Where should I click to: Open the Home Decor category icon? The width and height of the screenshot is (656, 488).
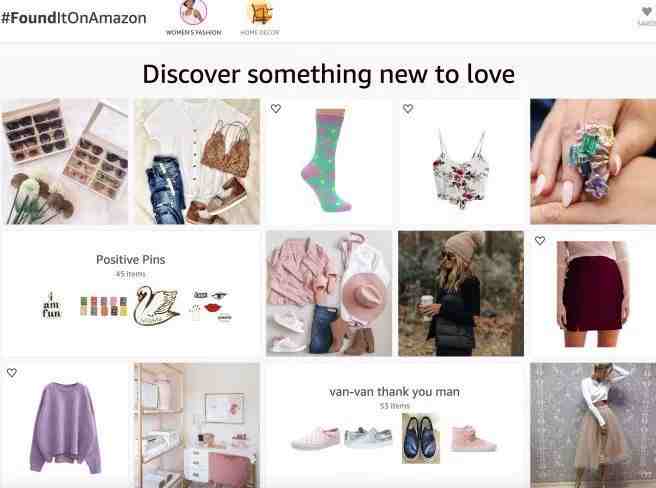click(259, 13)
